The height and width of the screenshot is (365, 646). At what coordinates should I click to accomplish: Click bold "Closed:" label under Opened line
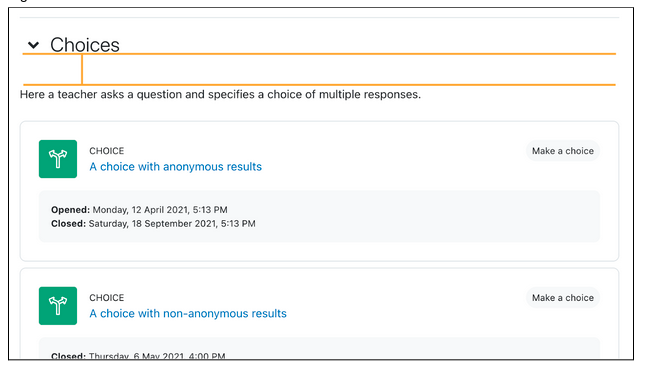(x=68, y=224)
